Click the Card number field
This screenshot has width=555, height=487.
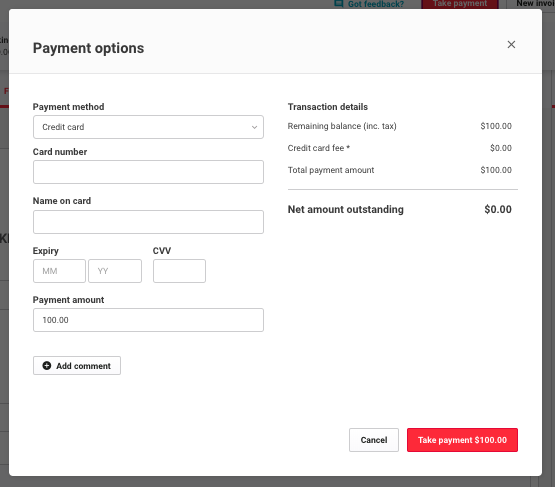tap(148, 172)
